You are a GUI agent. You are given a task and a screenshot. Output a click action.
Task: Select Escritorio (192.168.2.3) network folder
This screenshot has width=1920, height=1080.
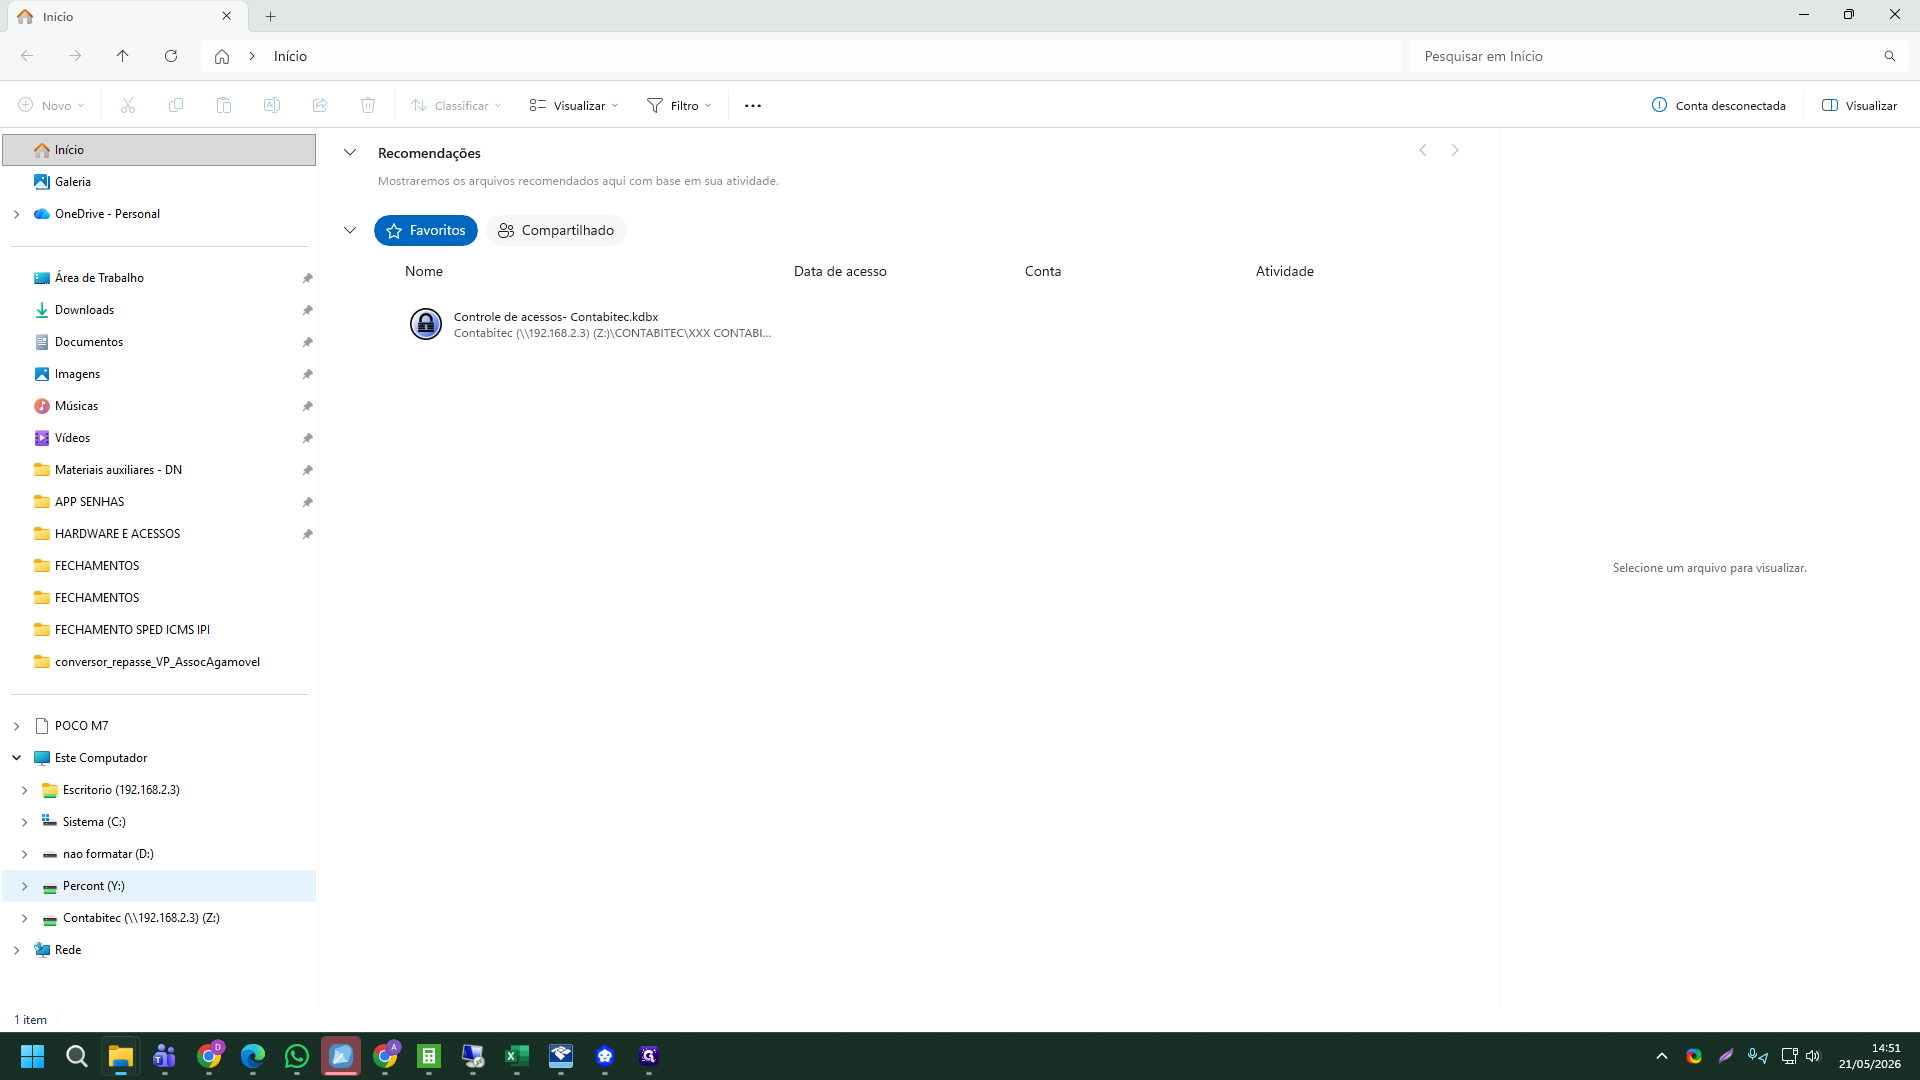tap(159, 790)
